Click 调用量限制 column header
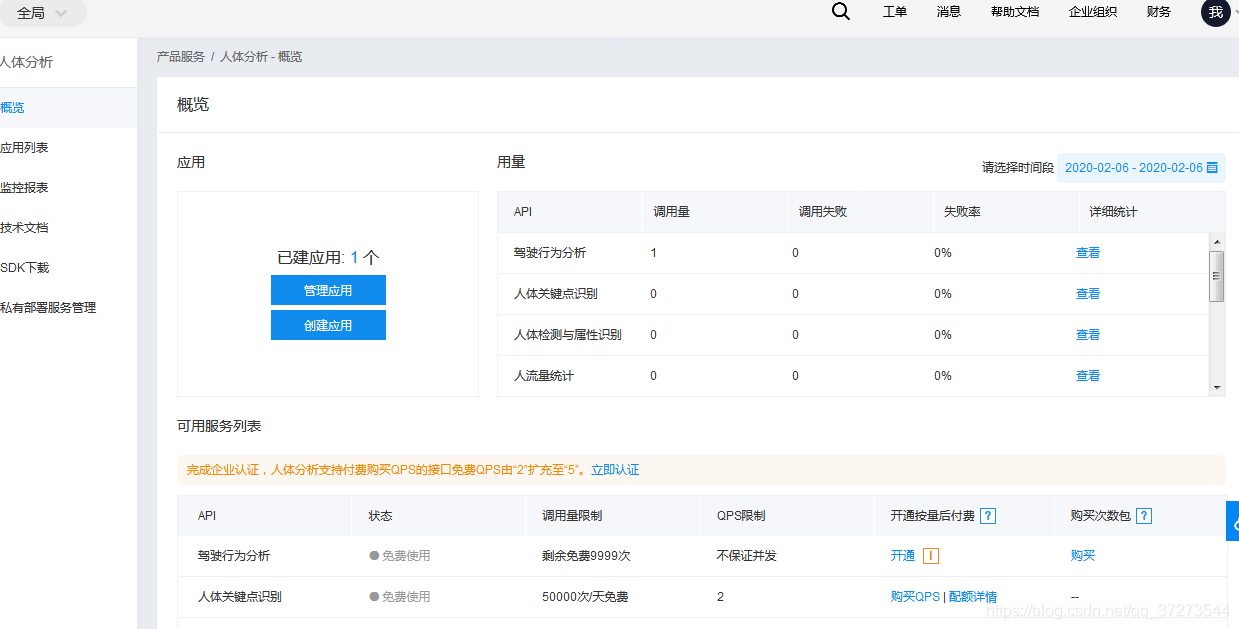1239x629 pixels. click(572, 516)
